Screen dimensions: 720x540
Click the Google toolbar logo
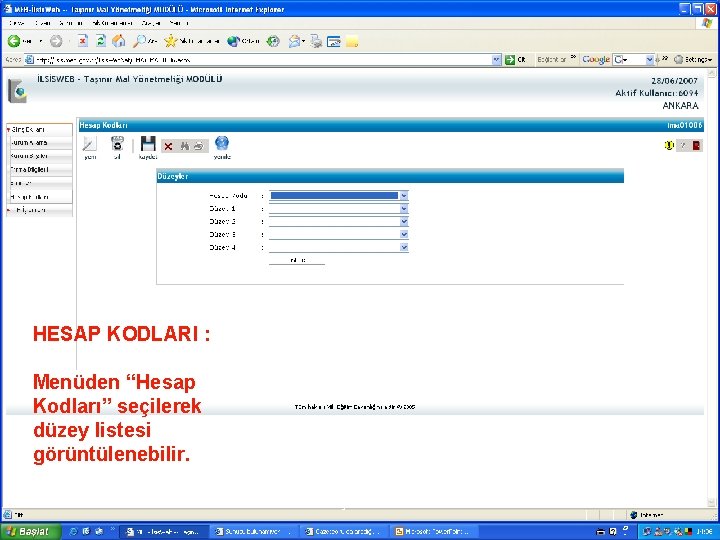pyautogui.click(x=596, y=60)
